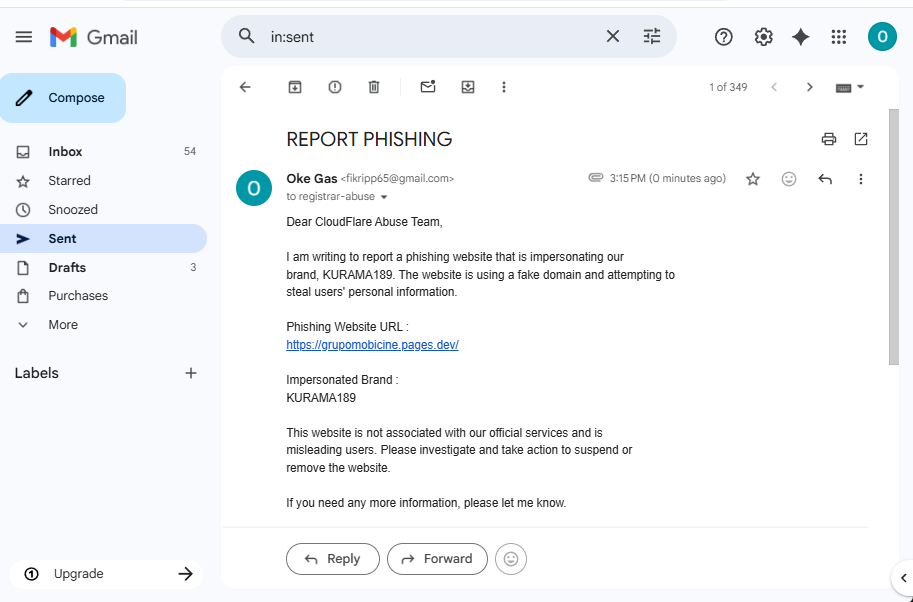The height and width of the screenshot is (602, 913).
Task: Delete the email with the trash icon
Action: click(x=374, y=87)
